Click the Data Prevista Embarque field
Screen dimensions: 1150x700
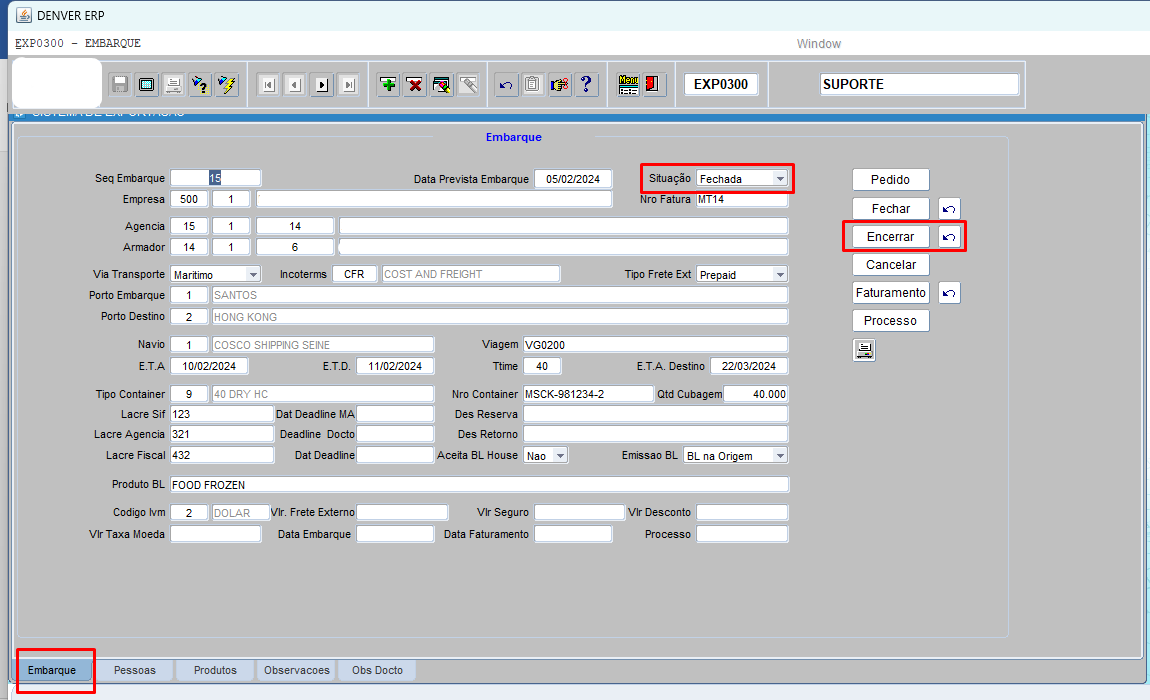(x=573, y=179)
